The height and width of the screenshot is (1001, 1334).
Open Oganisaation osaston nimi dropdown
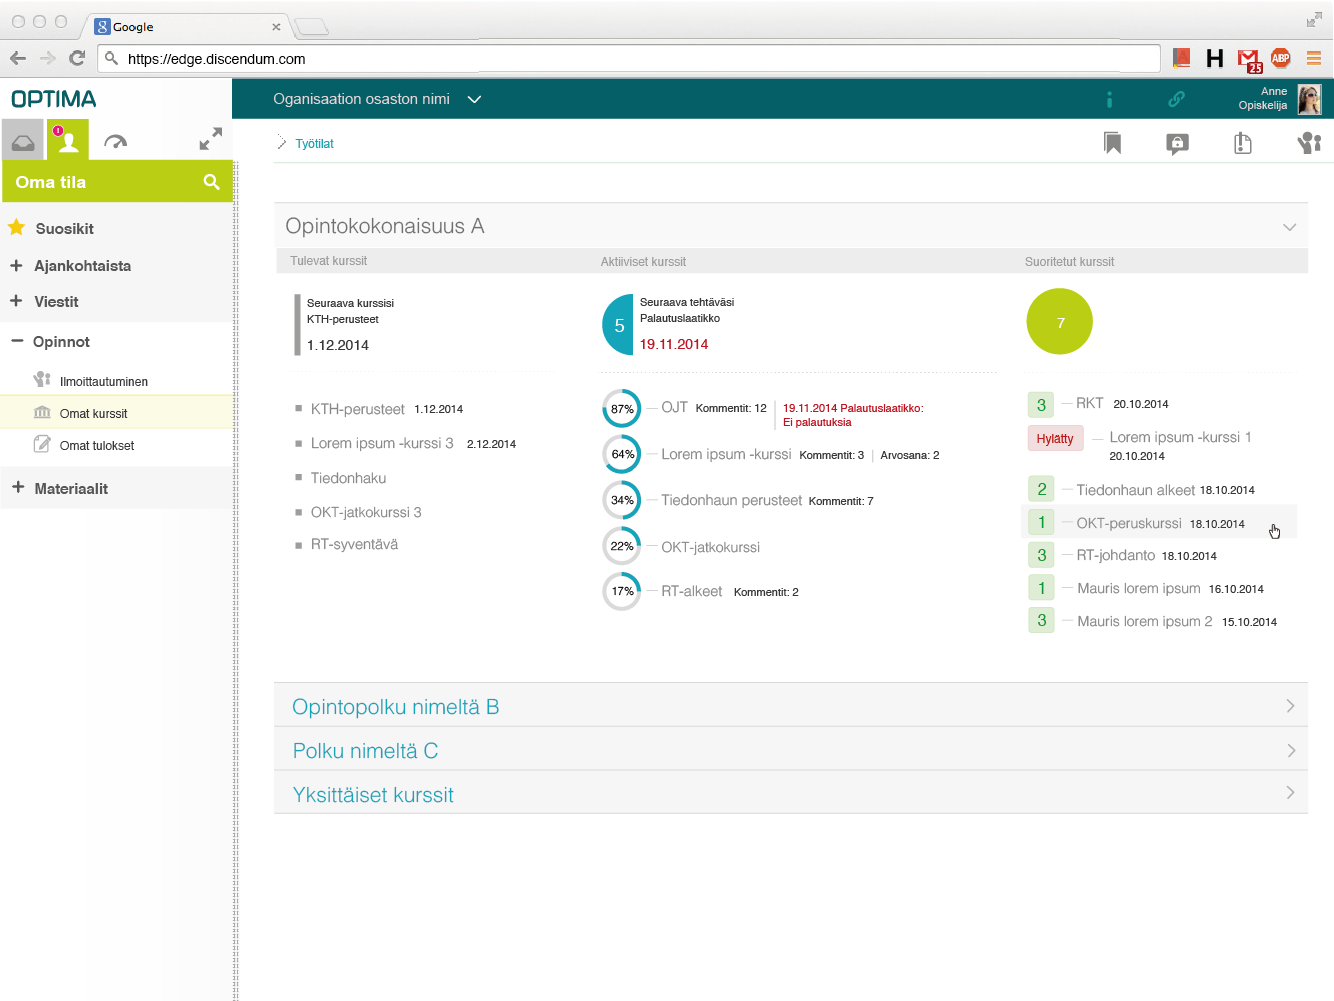[377, 99]
